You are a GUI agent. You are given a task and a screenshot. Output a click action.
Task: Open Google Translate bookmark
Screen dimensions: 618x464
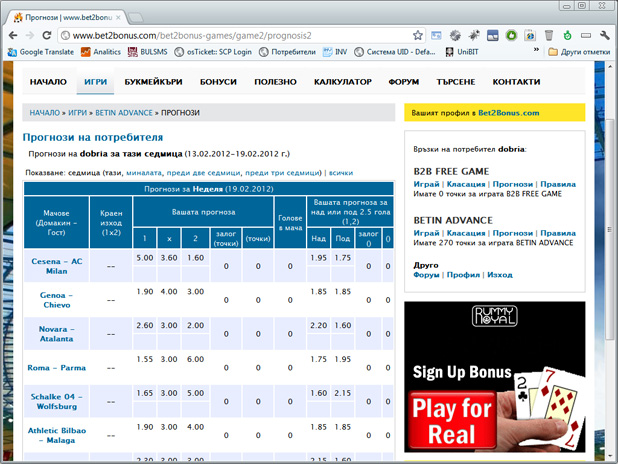(x=41, y=52)
